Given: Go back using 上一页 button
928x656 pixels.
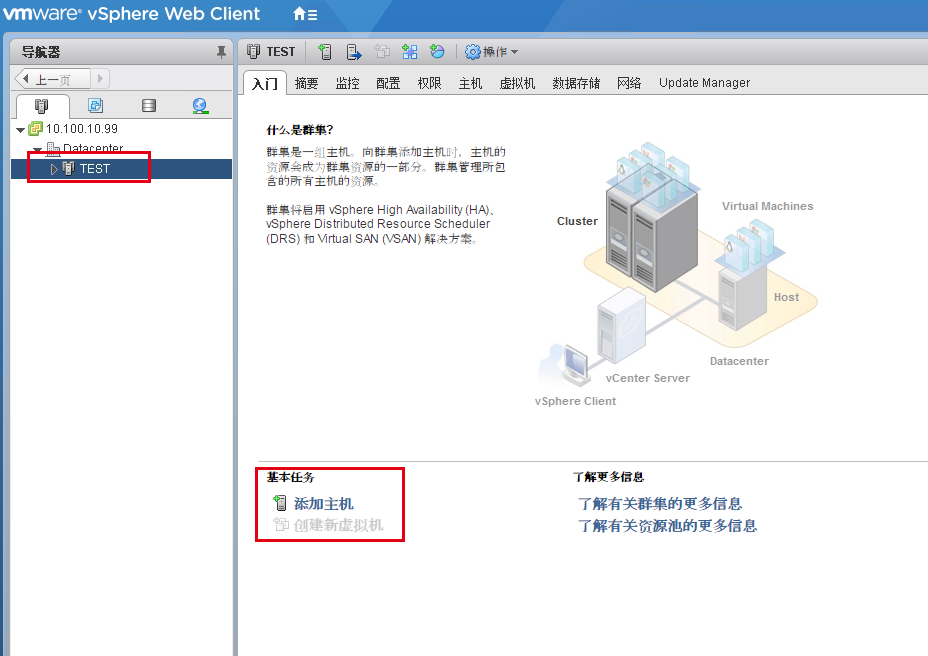Looking at the screenshot, I should click(x=52, y=79).
